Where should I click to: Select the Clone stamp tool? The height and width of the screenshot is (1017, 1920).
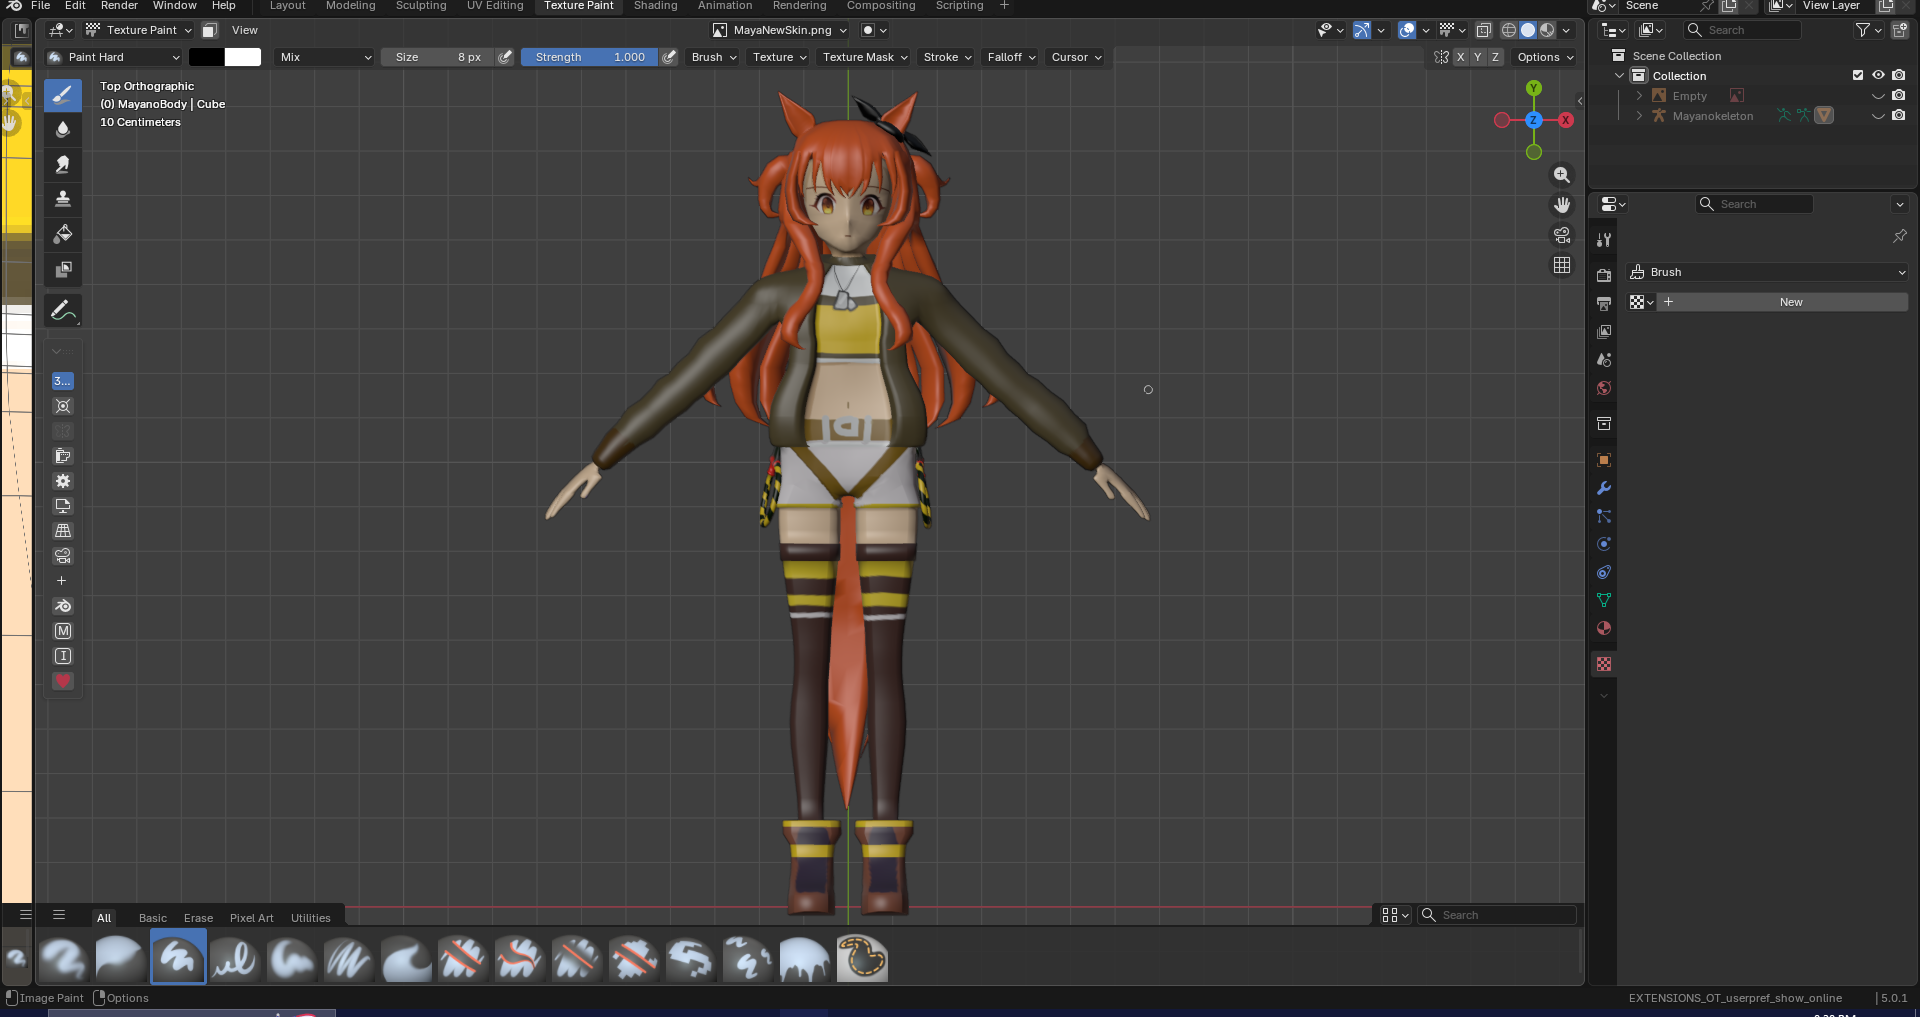pos(63,199)
